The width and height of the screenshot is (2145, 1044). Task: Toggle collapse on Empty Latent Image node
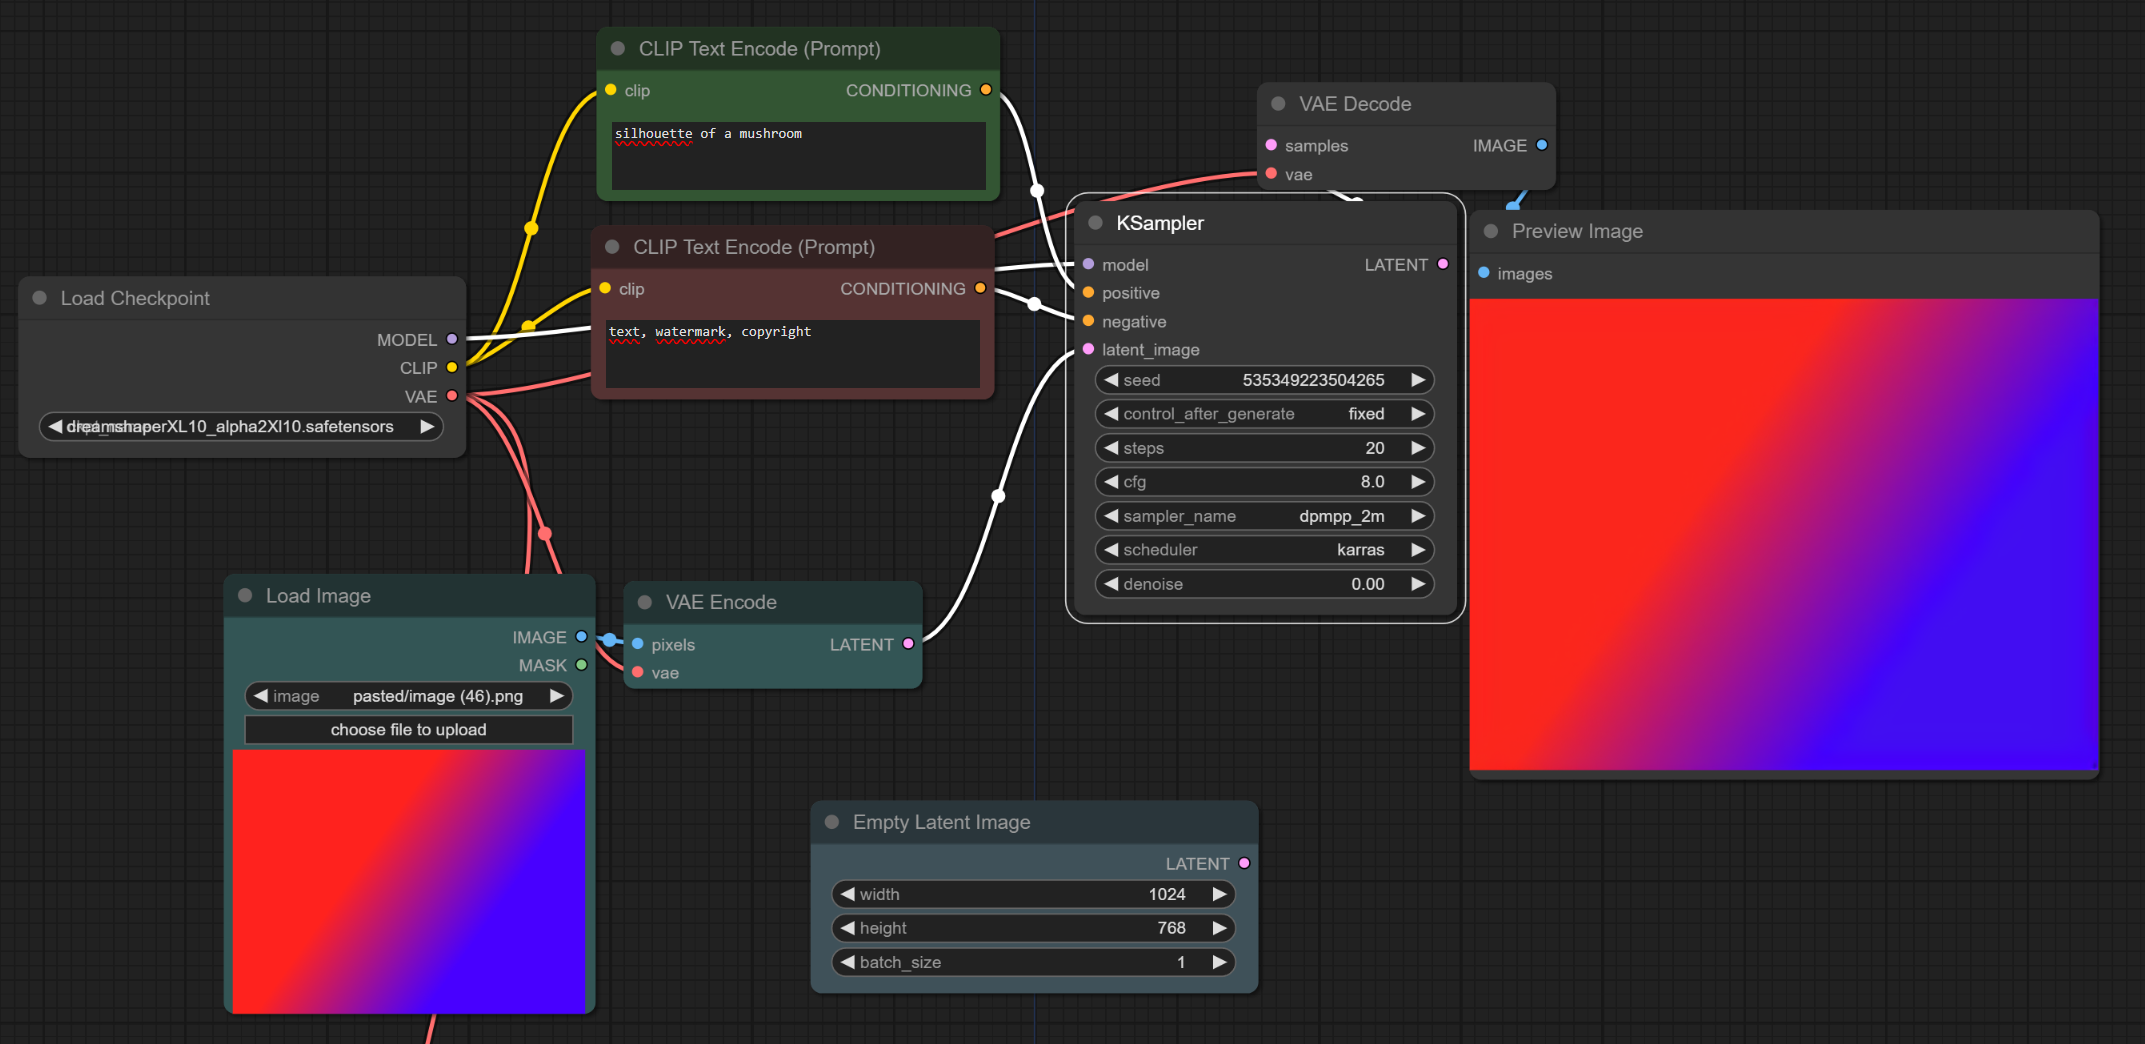(831, 822)
